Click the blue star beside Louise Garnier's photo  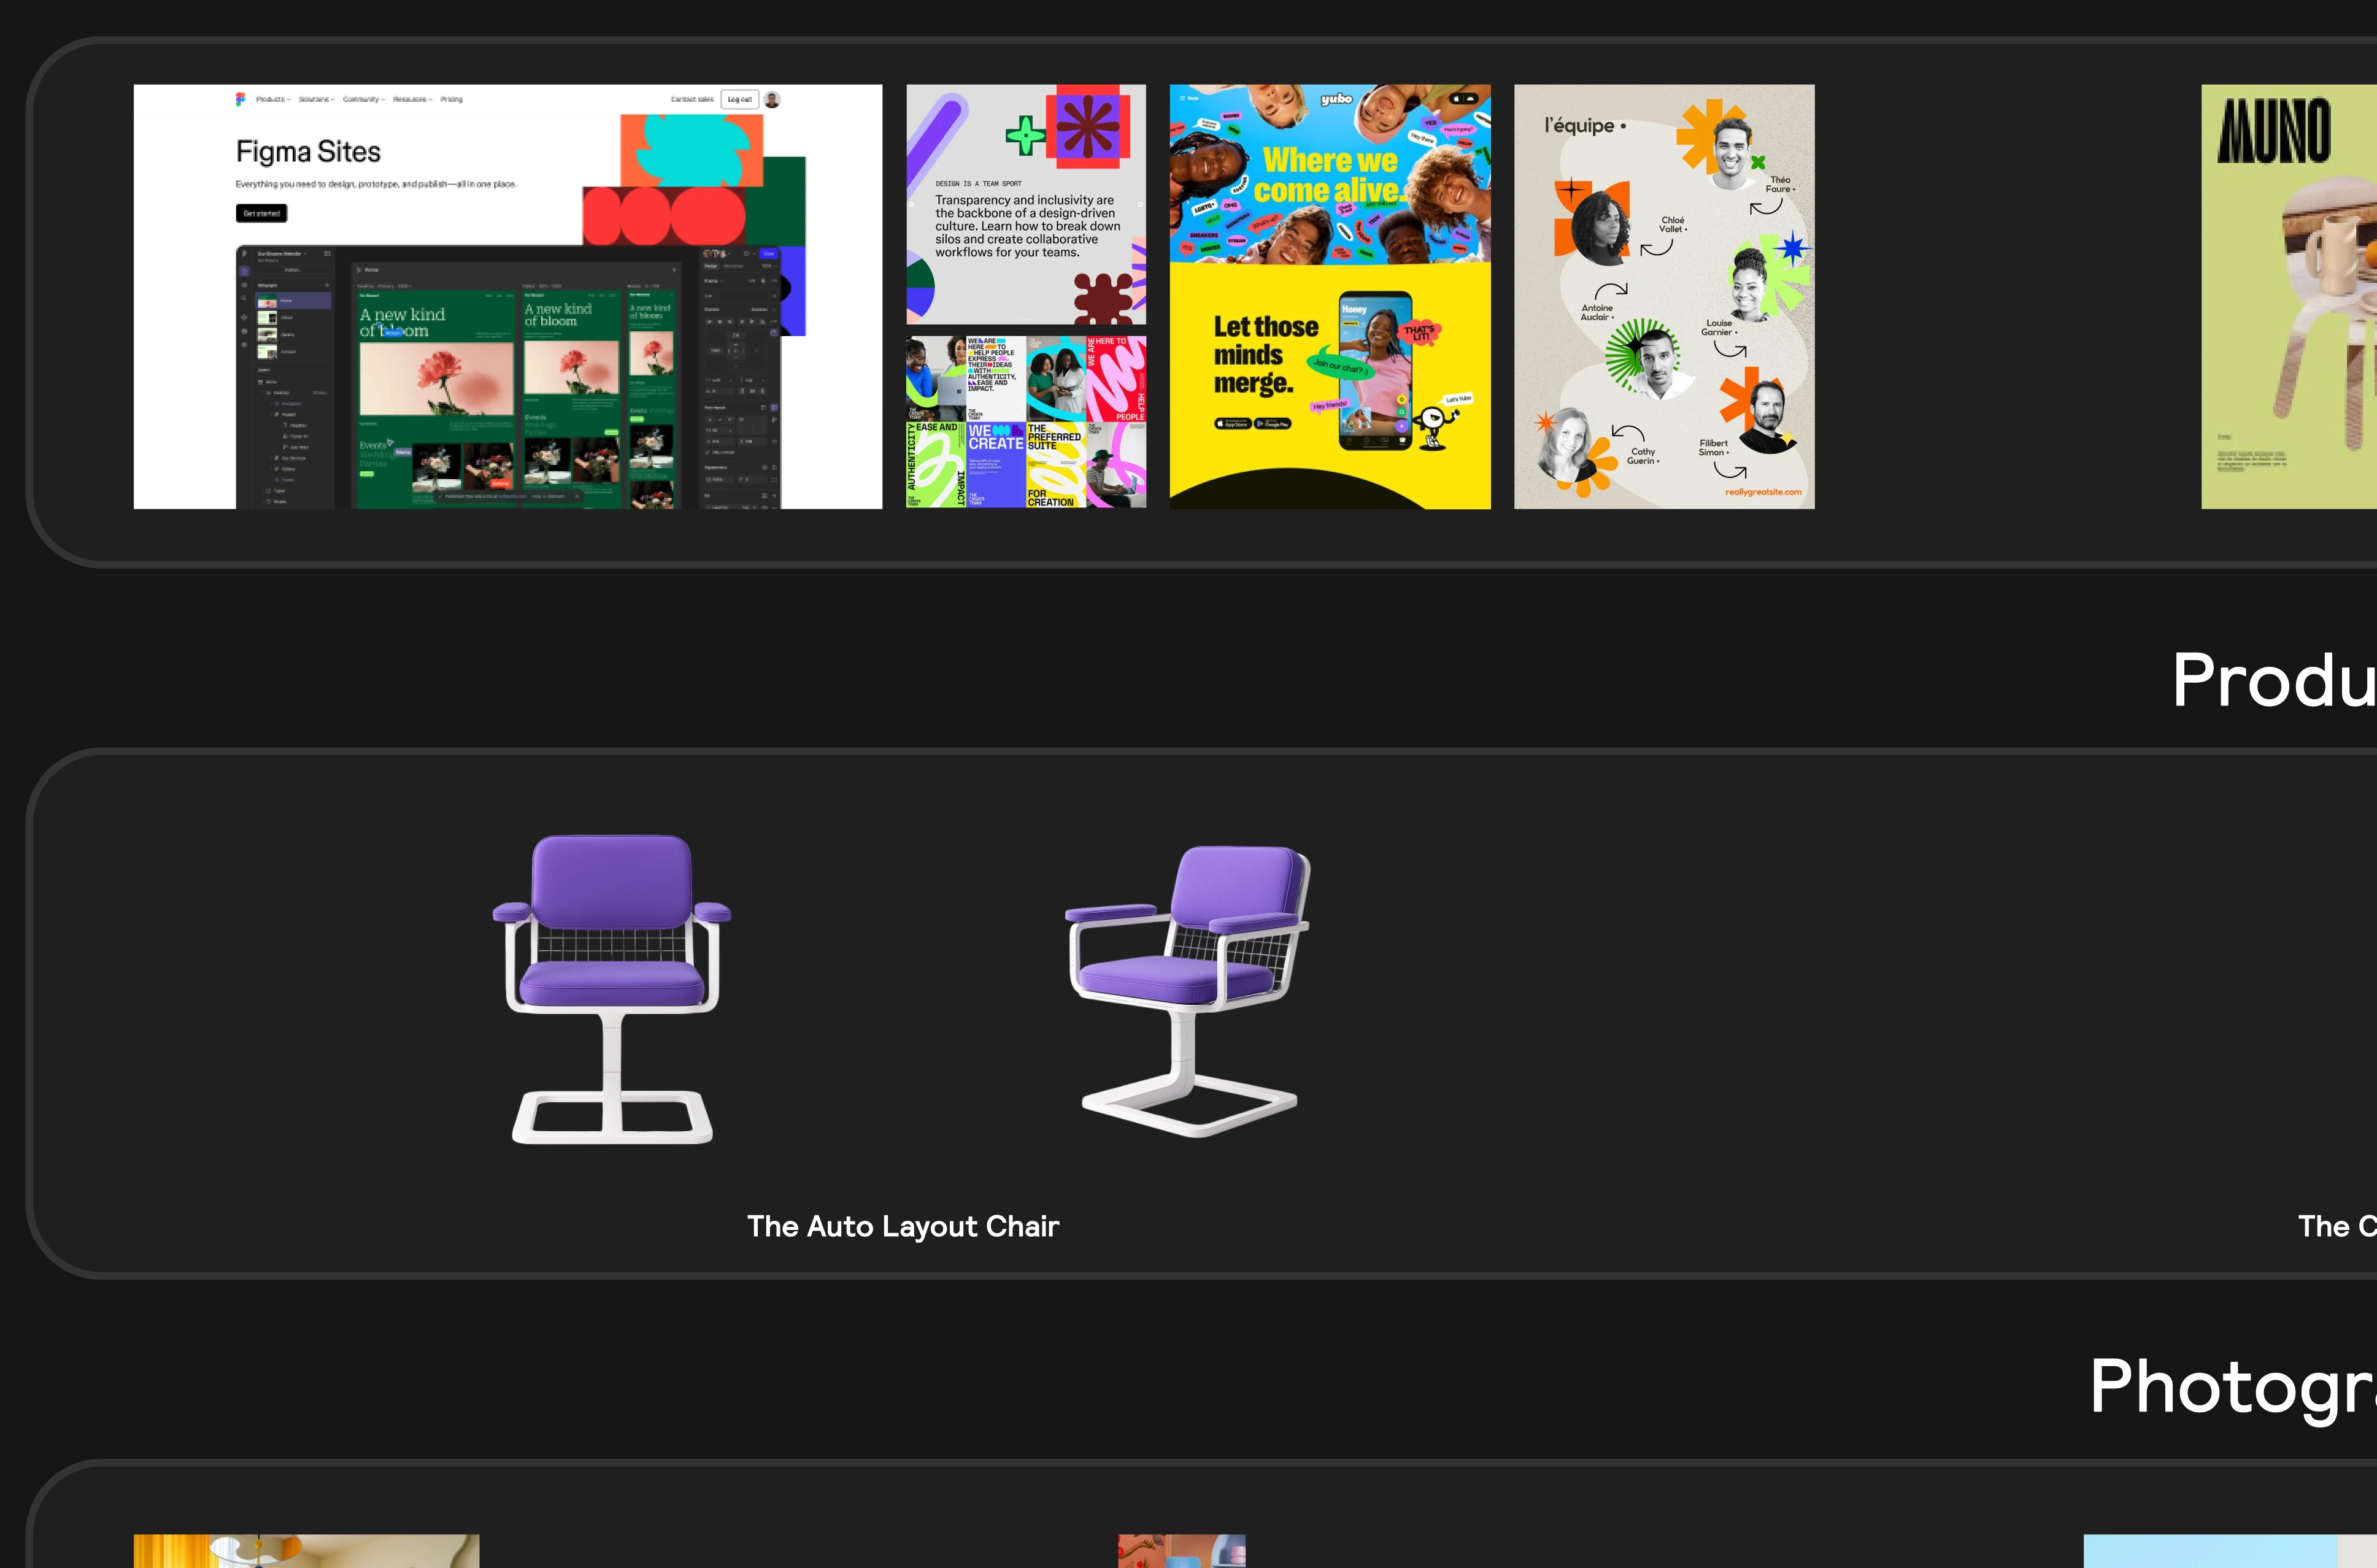click(x=1792, y=248)
